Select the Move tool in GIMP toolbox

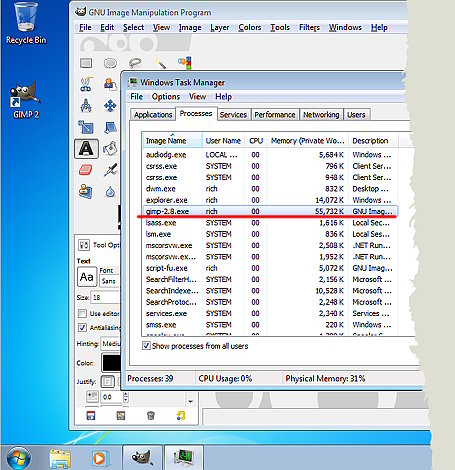110,106
